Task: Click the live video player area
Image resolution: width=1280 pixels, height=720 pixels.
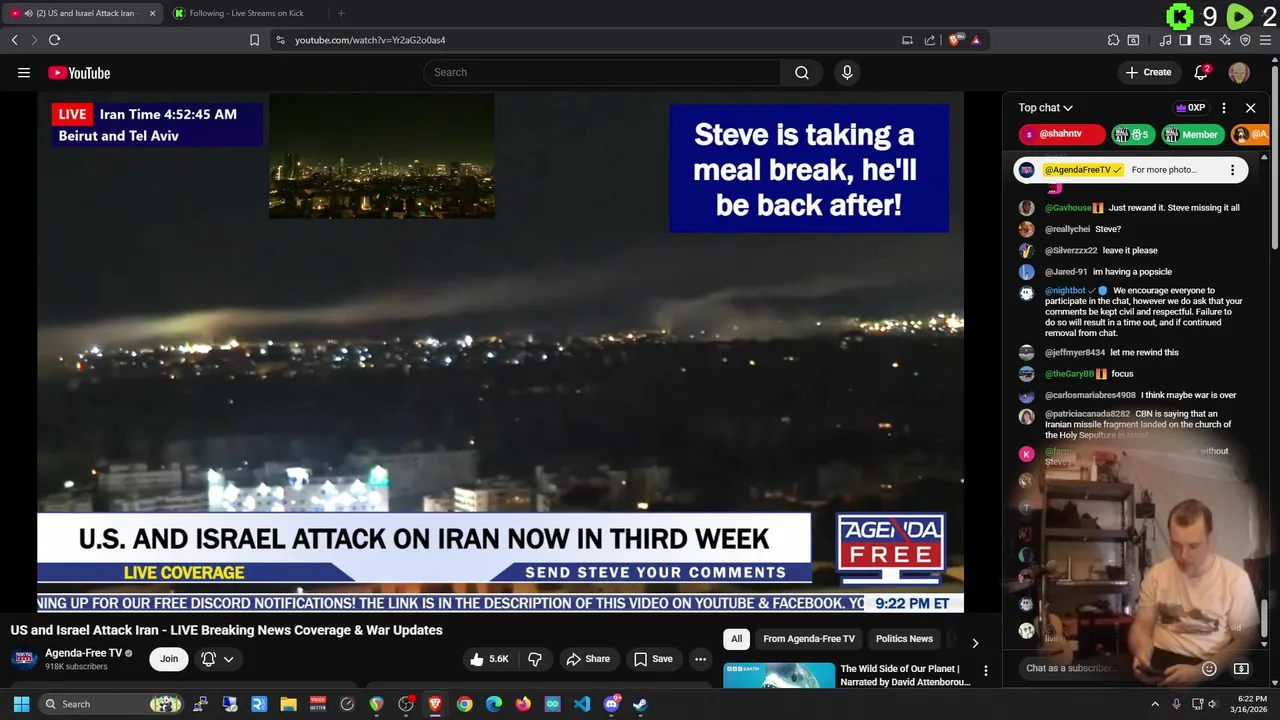Action: pos(500,352)
